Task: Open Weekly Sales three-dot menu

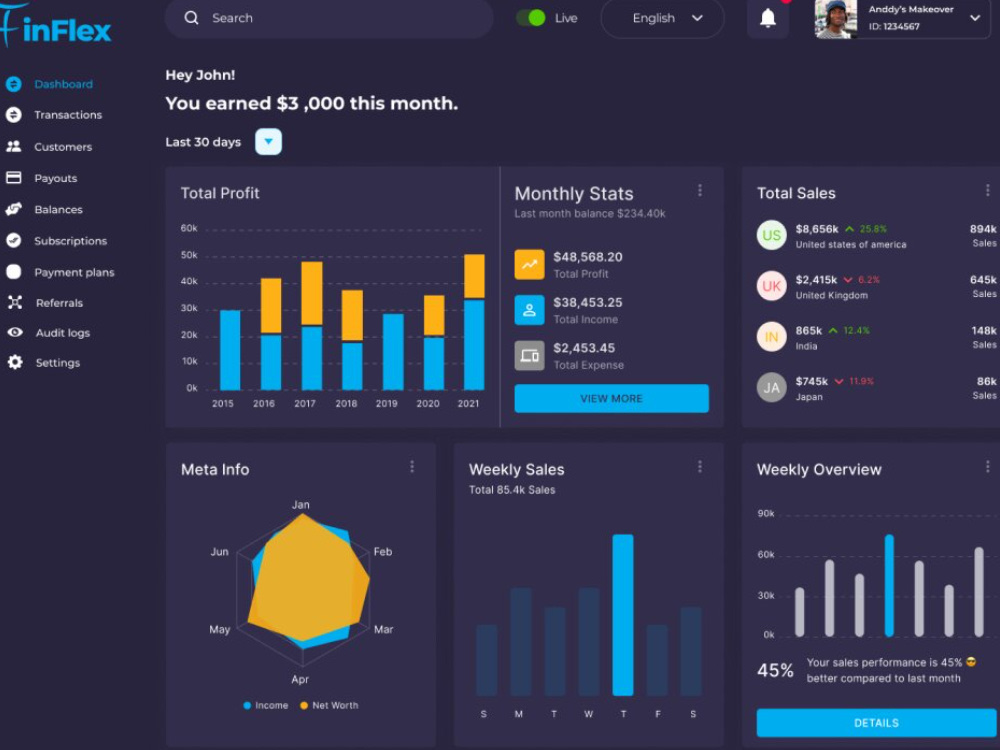Action: [x=700, y=467]
